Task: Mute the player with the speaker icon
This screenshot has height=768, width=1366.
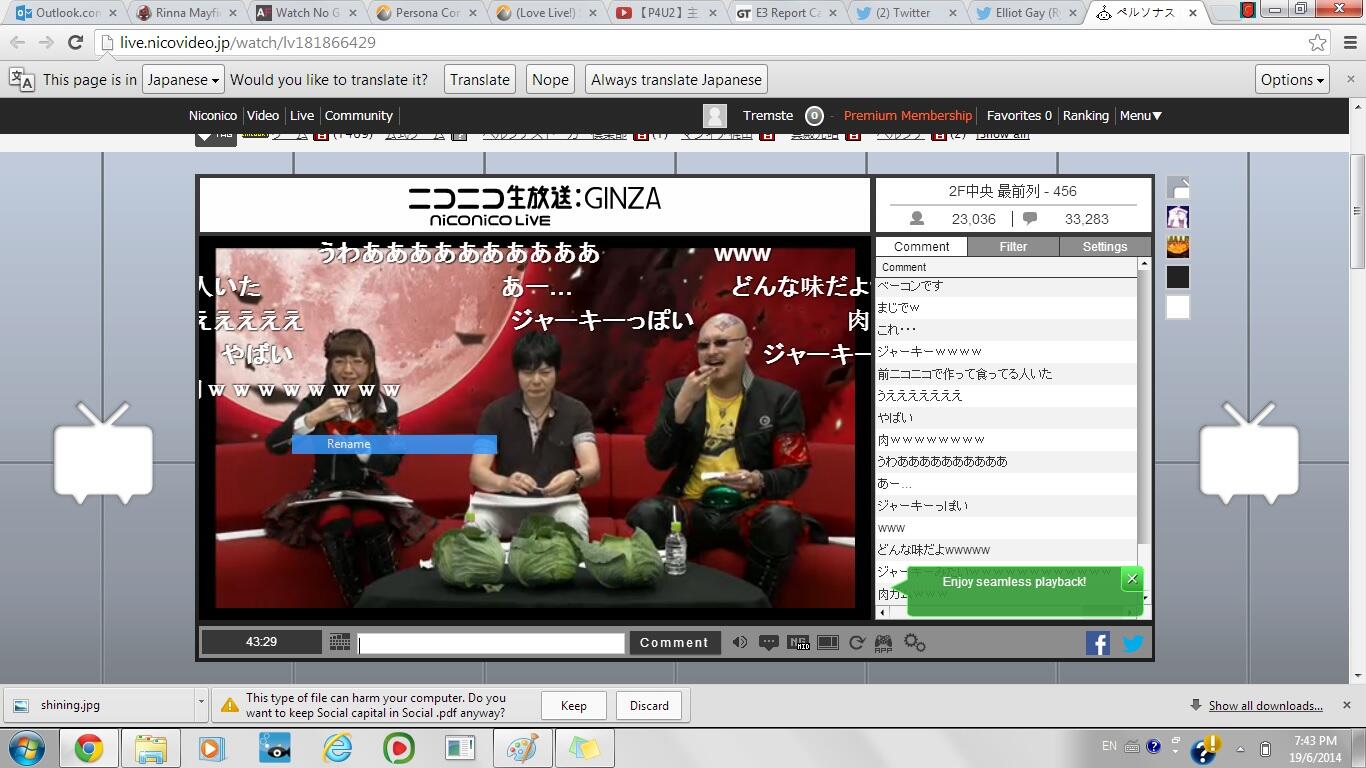Action: (740, 643)
